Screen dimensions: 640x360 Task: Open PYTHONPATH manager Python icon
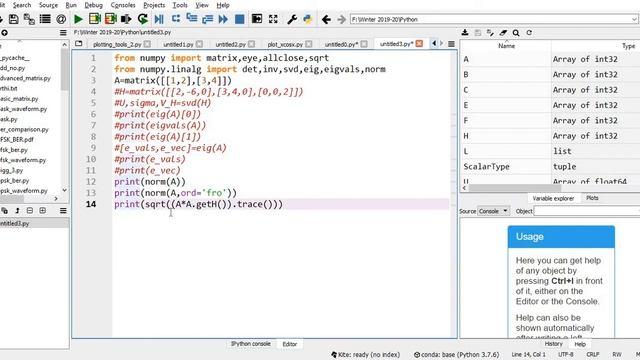click(x=307, y=19)
